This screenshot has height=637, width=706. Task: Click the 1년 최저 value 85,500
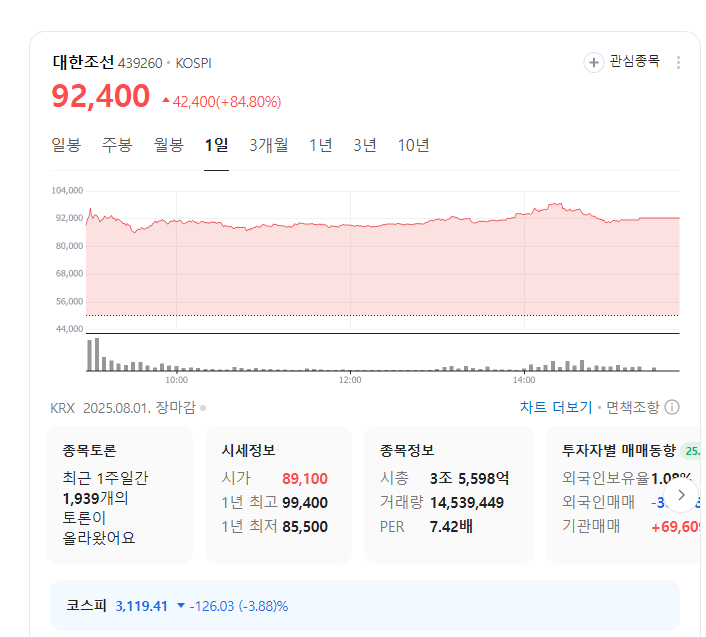click(x=305, y=526)
